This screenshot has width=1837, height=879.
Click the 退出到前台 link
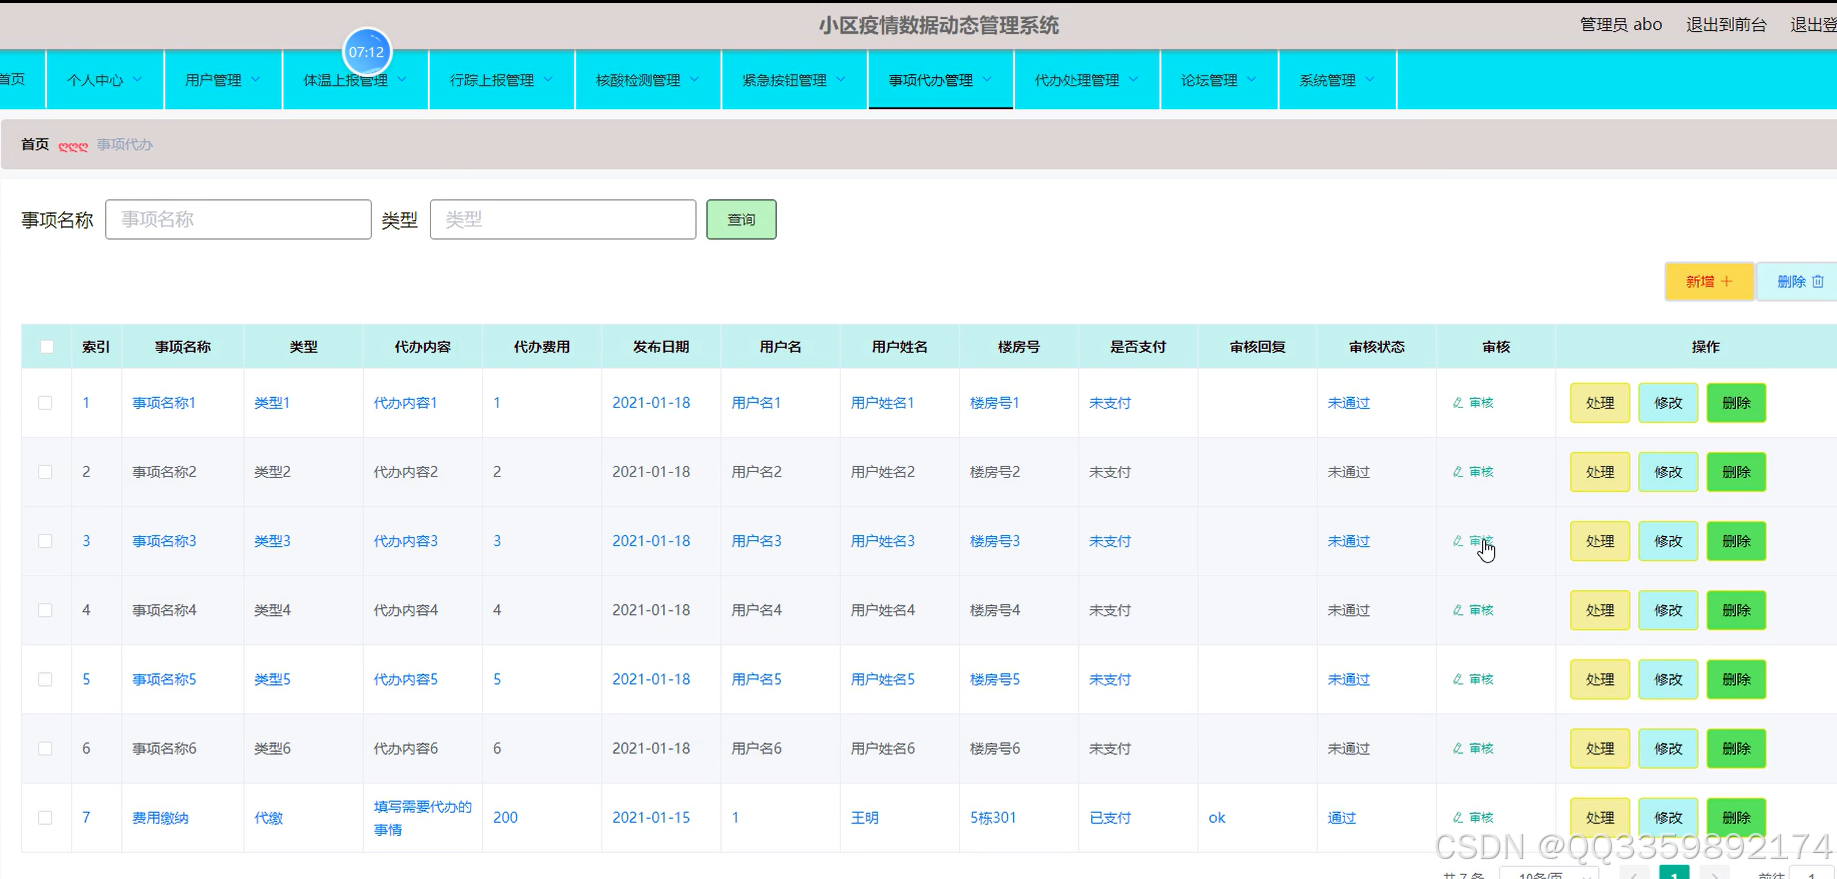pos(1726,25)
